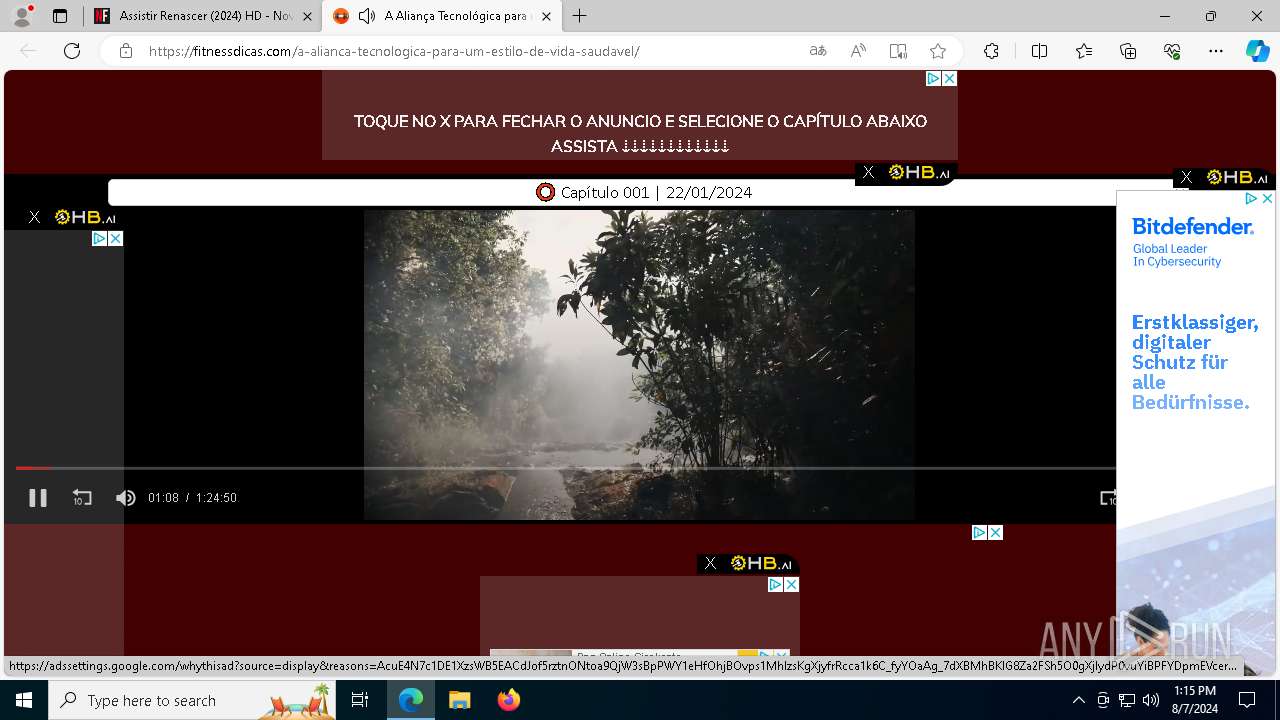
Task: Open Edge settings and more menu
Action: pos(1216,51)
